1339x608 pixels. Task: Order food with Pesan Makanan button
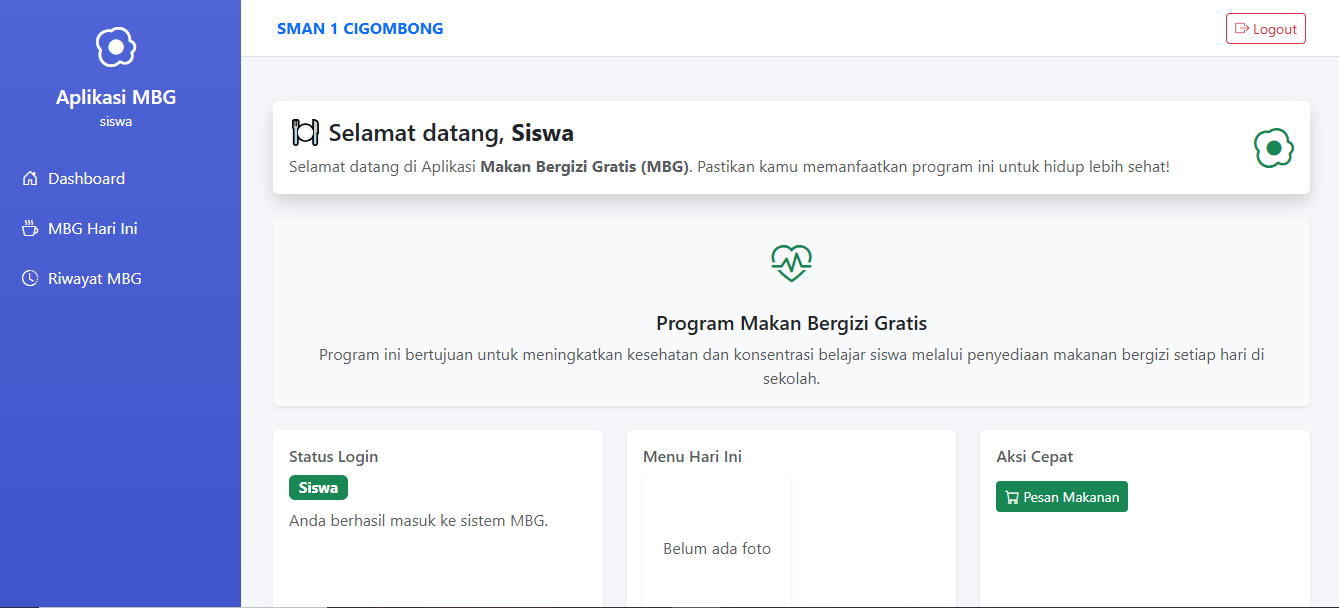(1062, 497)
